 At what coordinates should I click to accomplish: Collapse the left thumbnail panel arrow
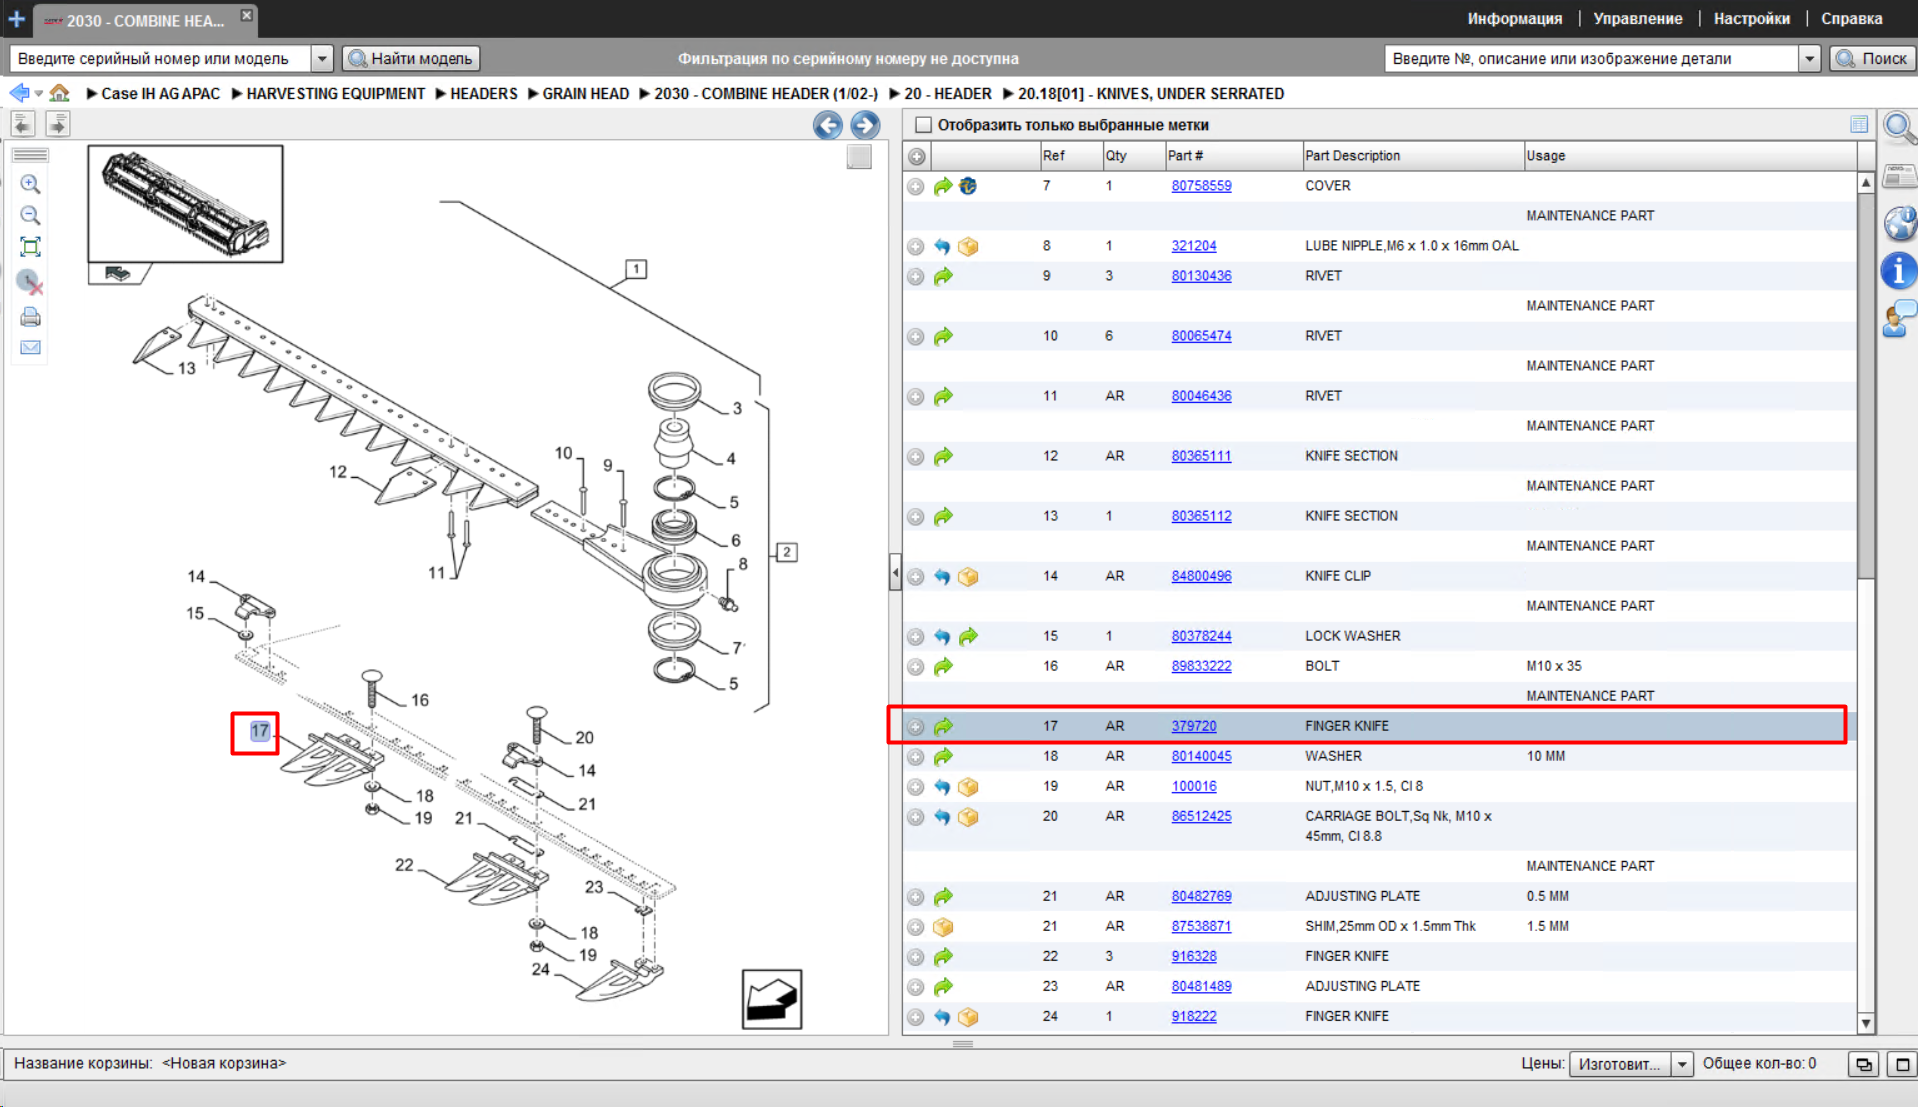click(23, 124)
